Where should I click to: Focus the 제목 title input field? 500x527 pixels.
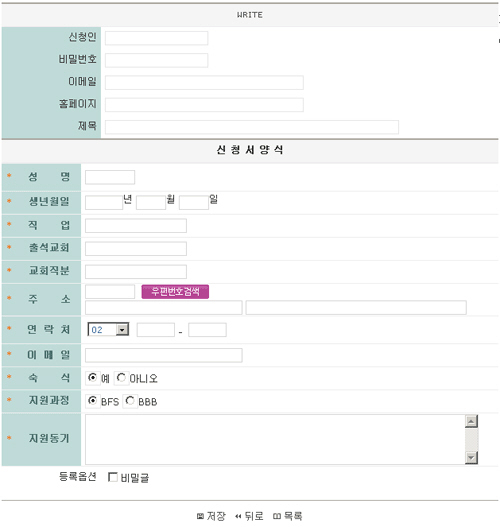pyautogui.click(x=252, y=127)
